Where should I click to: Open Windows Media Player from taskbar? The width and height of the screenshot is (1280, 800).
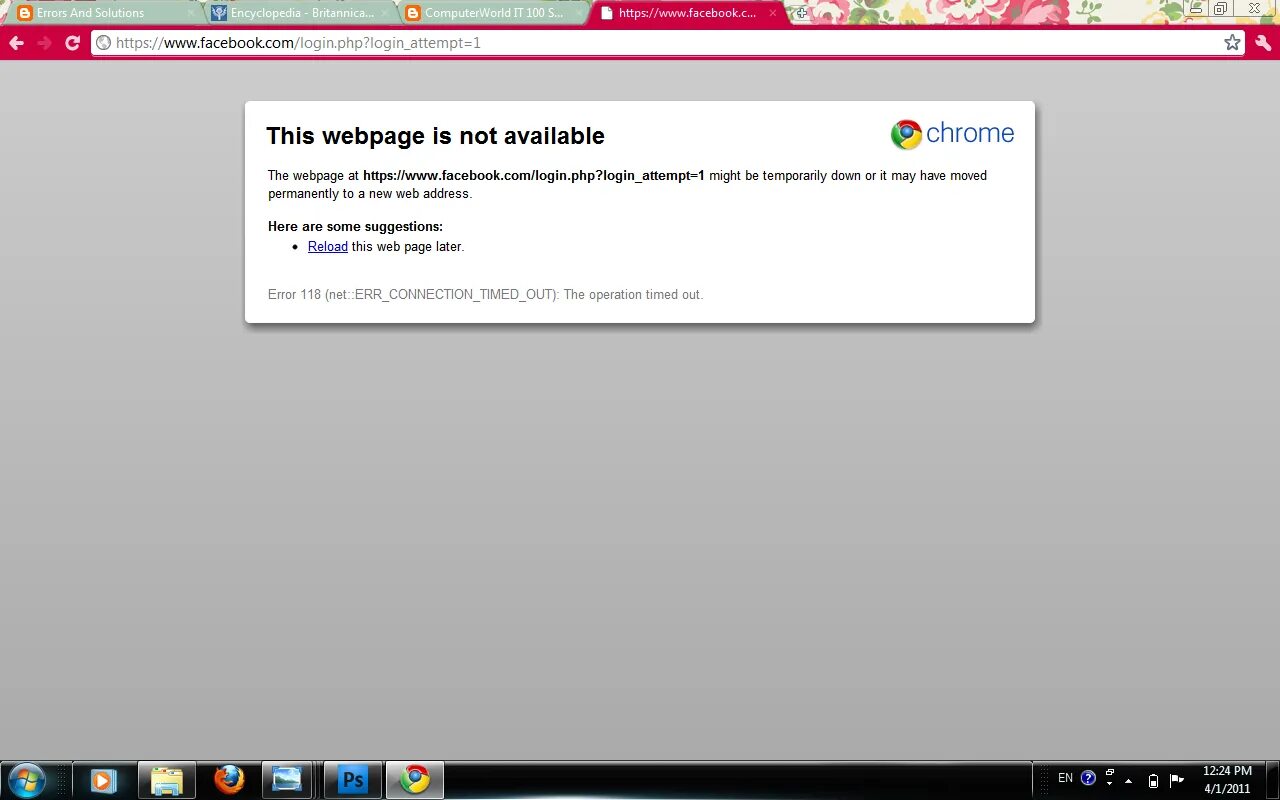pyautogui.click(x=103, y=780)
